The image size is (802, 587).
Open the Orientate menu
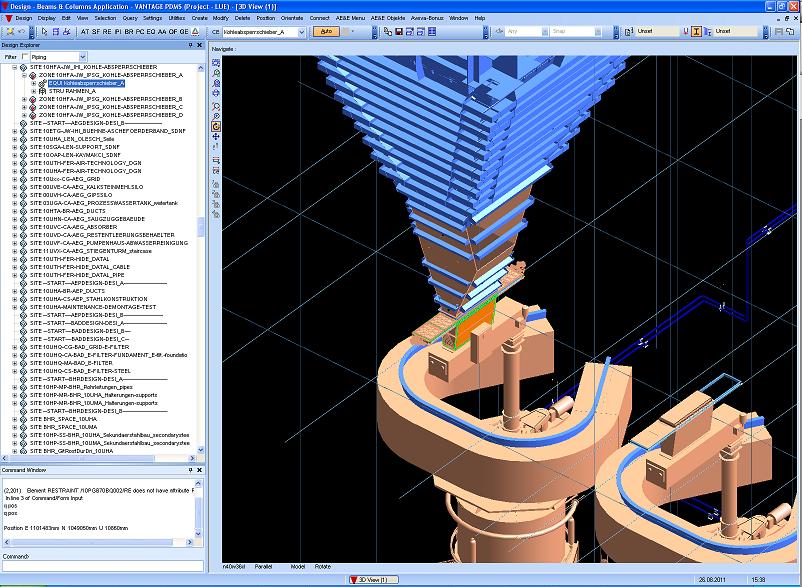[x=292, y=18]
